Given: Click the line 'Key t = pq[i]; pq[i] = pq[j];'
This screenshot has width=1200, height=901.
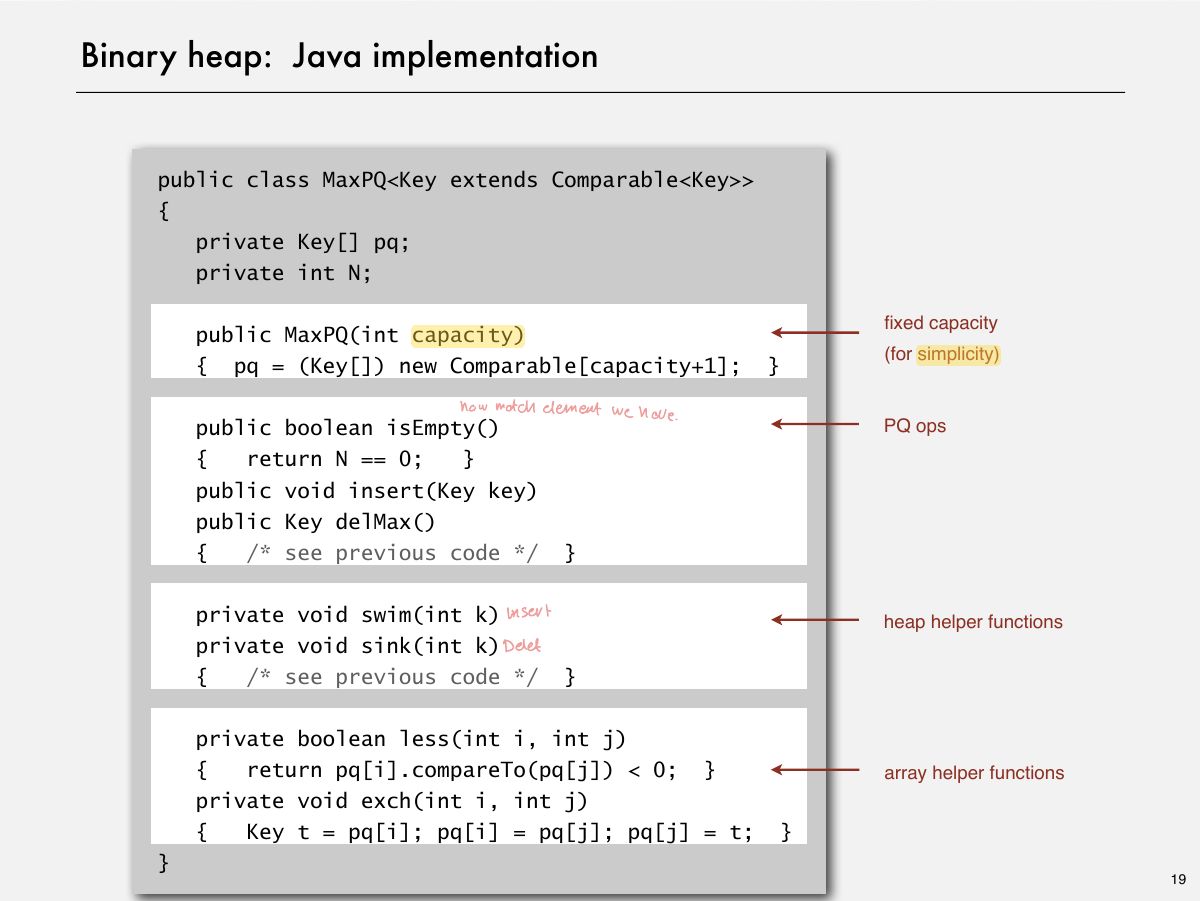Looking at the screenshot, I should 429,832.
